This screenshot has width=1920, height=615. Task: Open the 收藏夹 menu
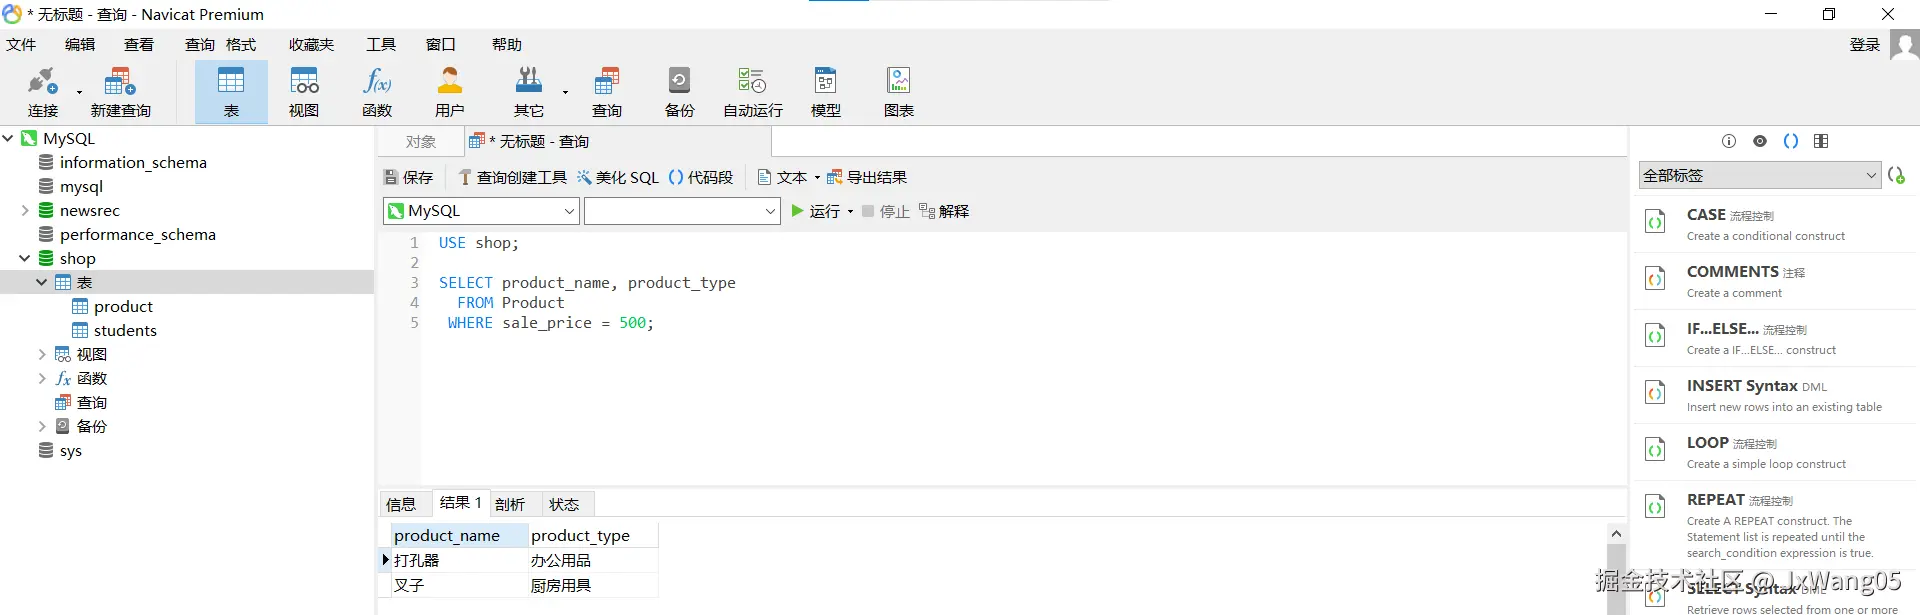[x=311, y=45]
